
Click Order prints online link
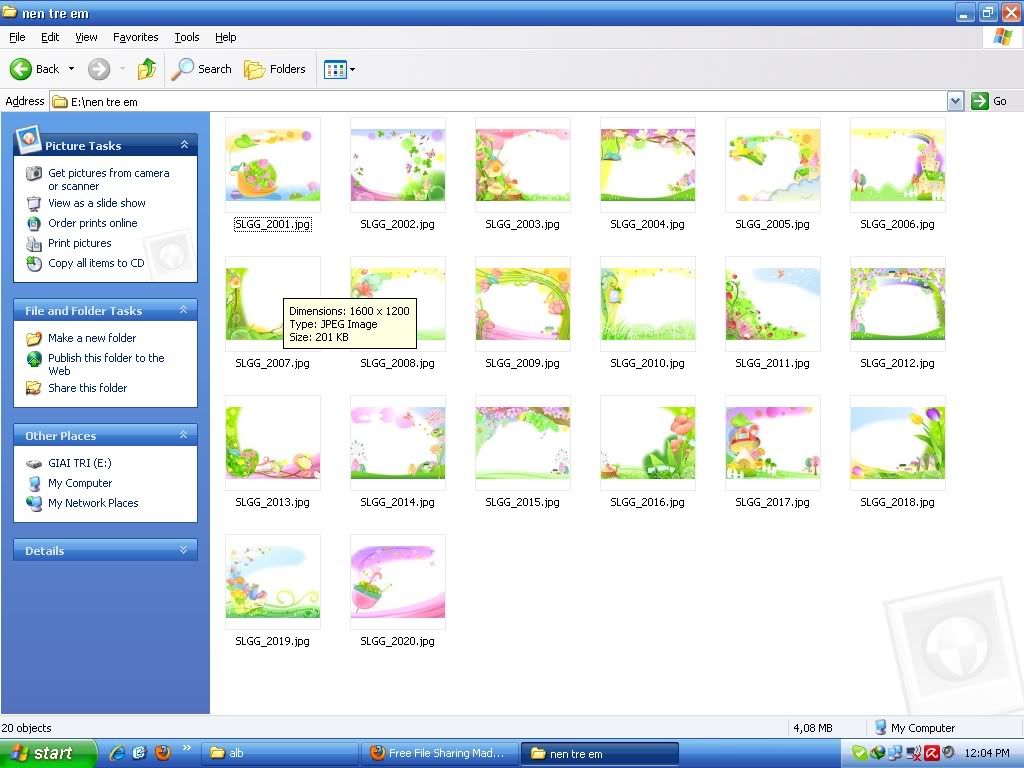93,223
